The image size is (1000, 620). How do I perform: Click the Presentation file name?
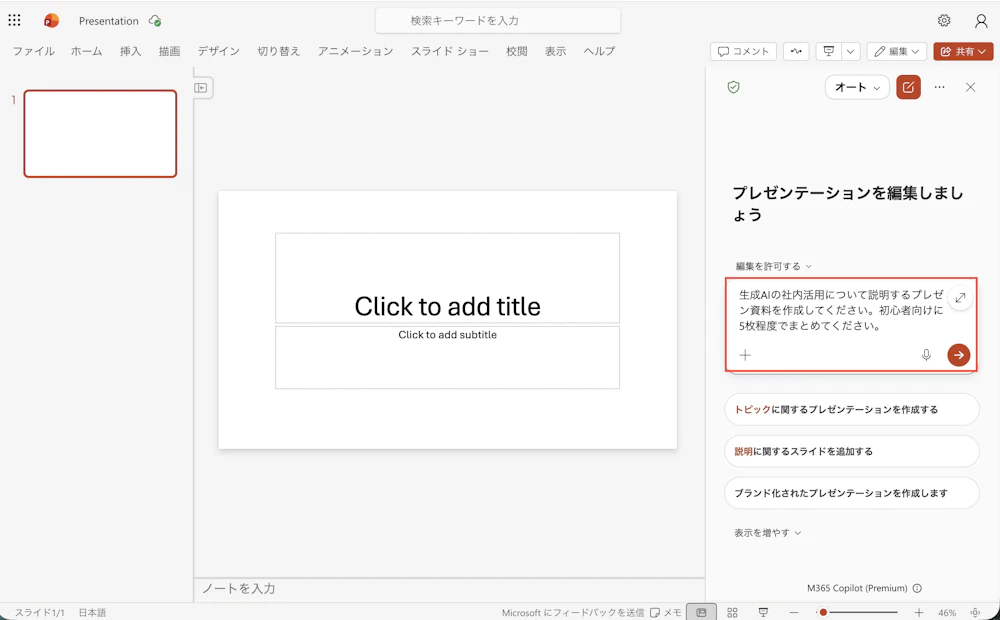pos(108,21)
